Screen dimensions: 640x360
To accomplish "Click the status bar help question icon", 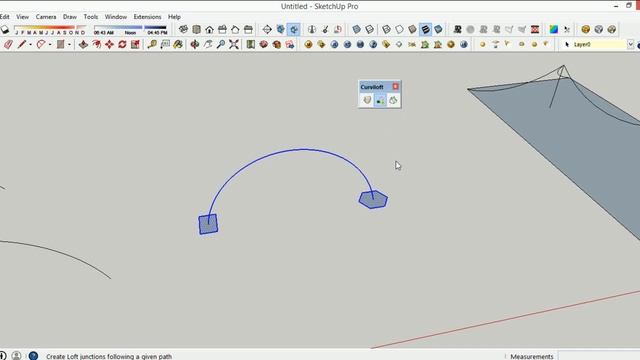I will click(x=33, y=356).
